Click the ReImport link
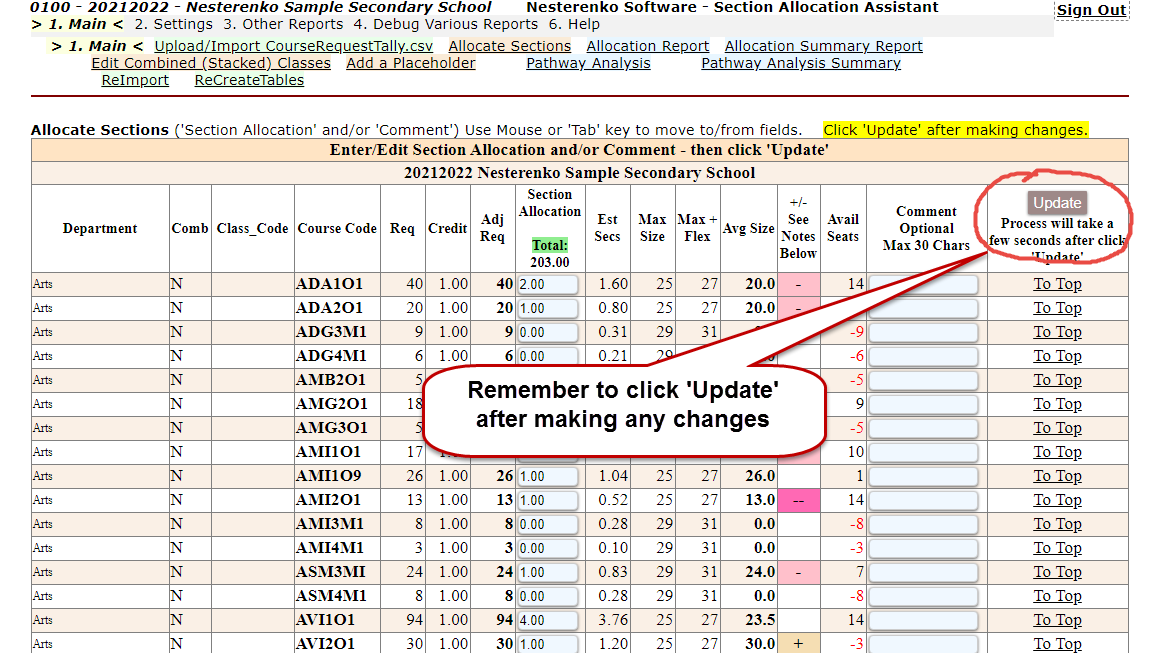1160x653 pixels. point(135,80)
